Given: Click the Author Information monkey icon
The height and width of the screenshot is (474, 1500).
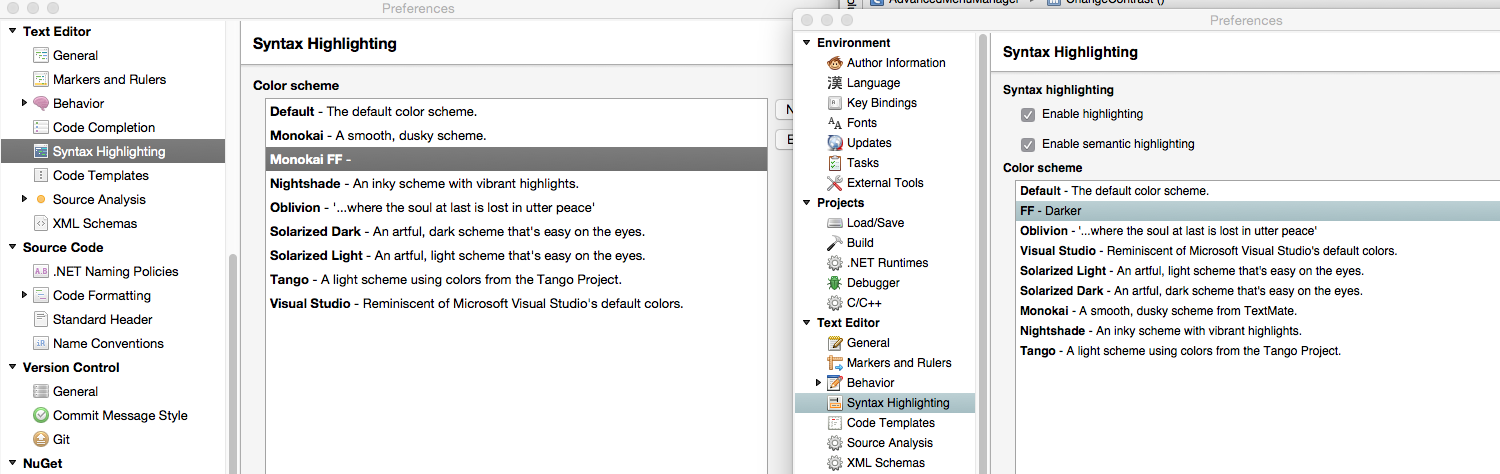Looking at the screenshot, I should (835, 63).
